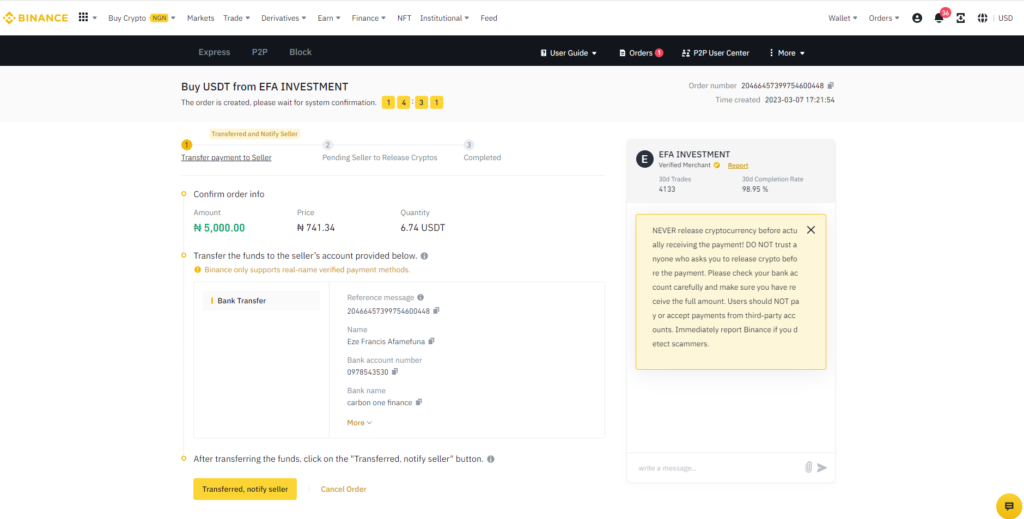The image size is (1024, 519).
Task: Expand the Finance menu
Action: [368, 18]
